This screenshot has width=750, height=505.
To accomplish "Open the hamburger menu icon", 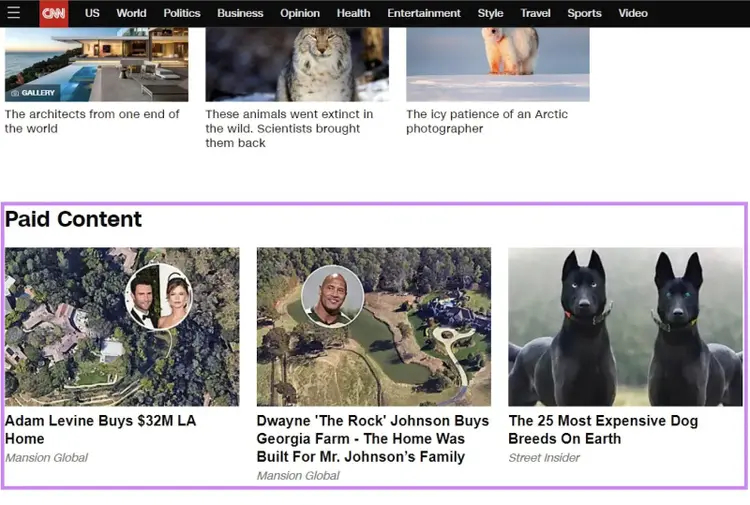I will click(13, 13).
